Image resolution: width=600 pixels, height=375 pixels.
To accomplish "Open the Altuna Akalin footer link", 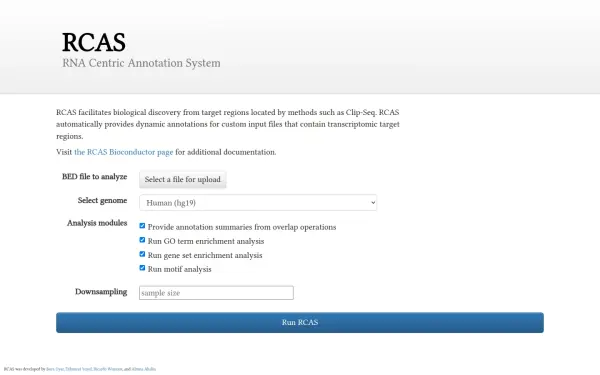I will click(144, 369).
